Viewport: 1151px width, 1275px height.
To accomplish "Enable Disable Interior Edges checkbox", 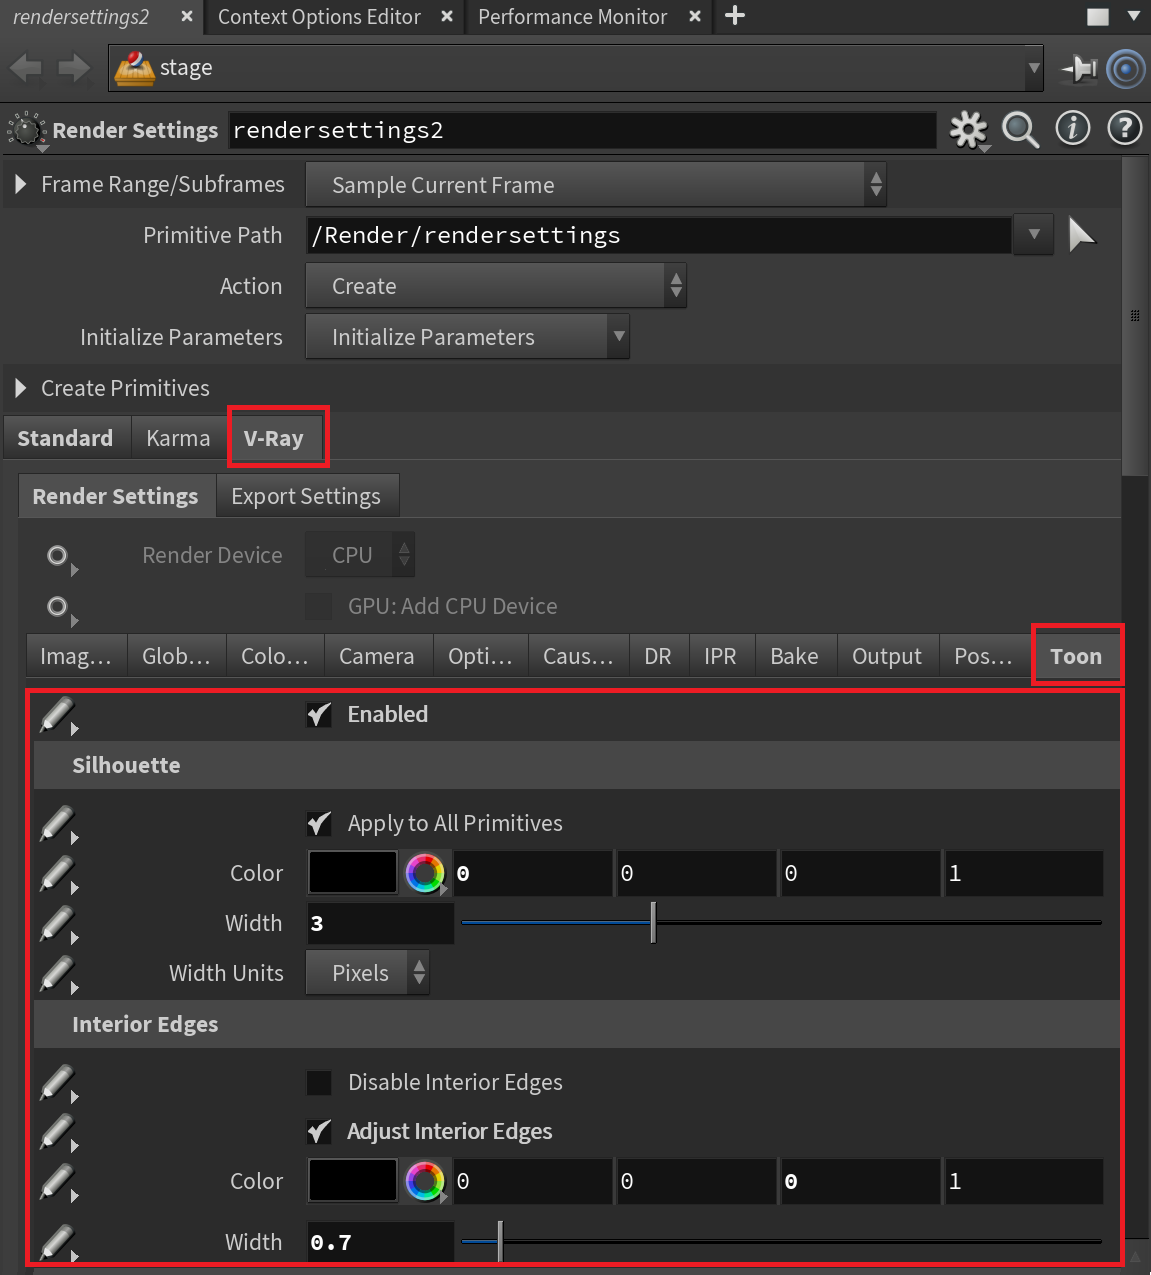I will click(x=319, y=1082).
